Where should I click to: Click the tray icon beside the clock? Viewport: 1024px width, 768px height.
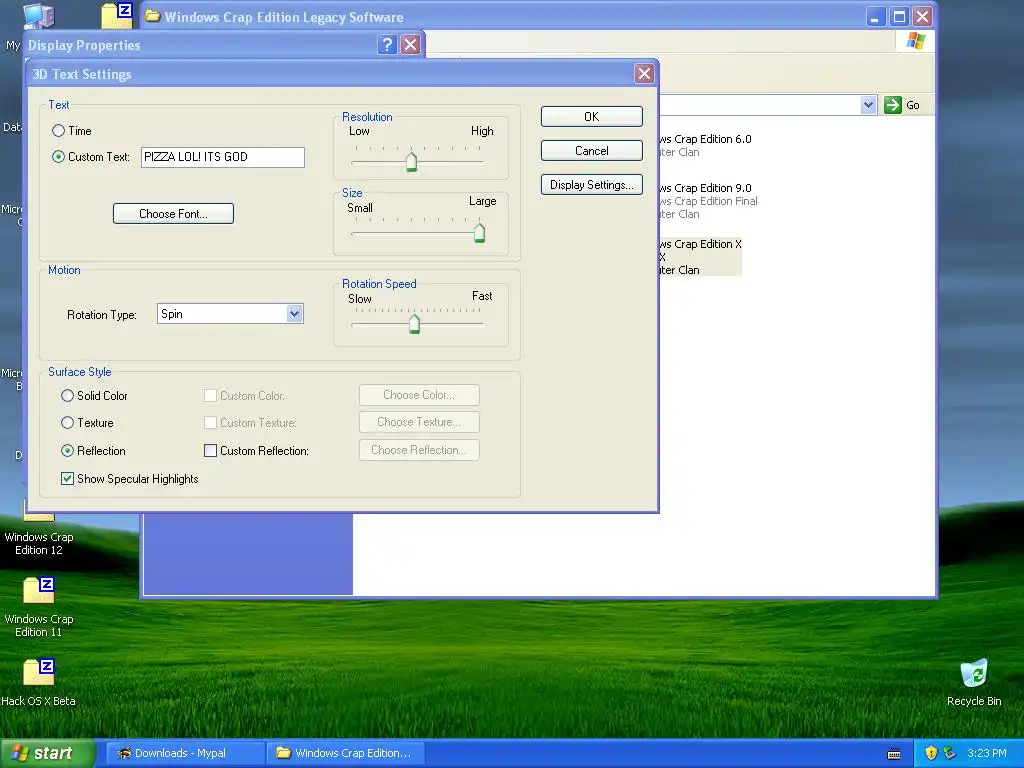pos(950,753)
